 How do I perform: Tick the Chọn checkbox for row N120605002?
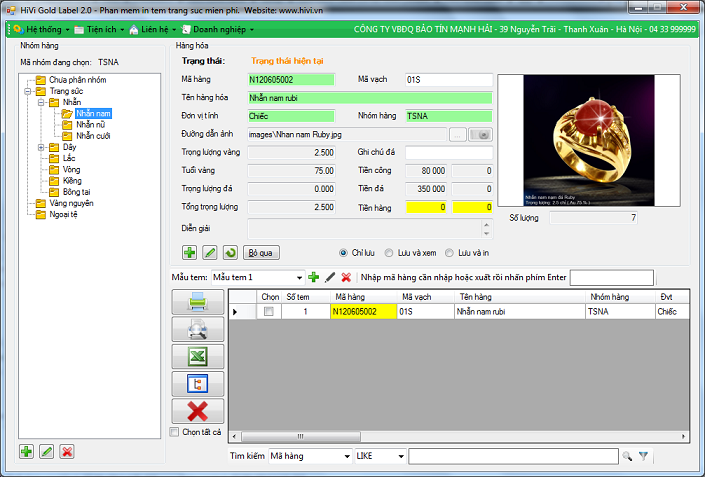(x=269, y=312)
